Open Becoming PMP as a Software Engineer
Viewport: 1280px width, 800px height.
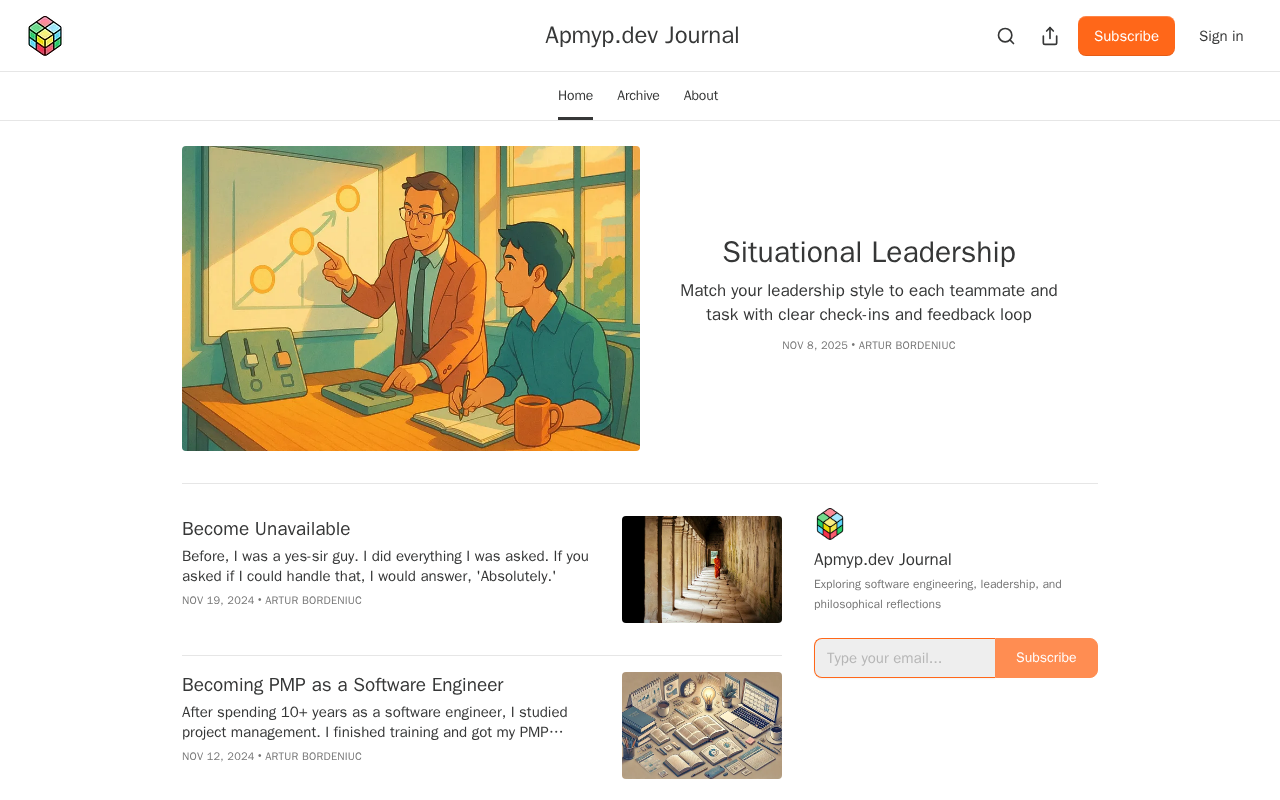342,685
